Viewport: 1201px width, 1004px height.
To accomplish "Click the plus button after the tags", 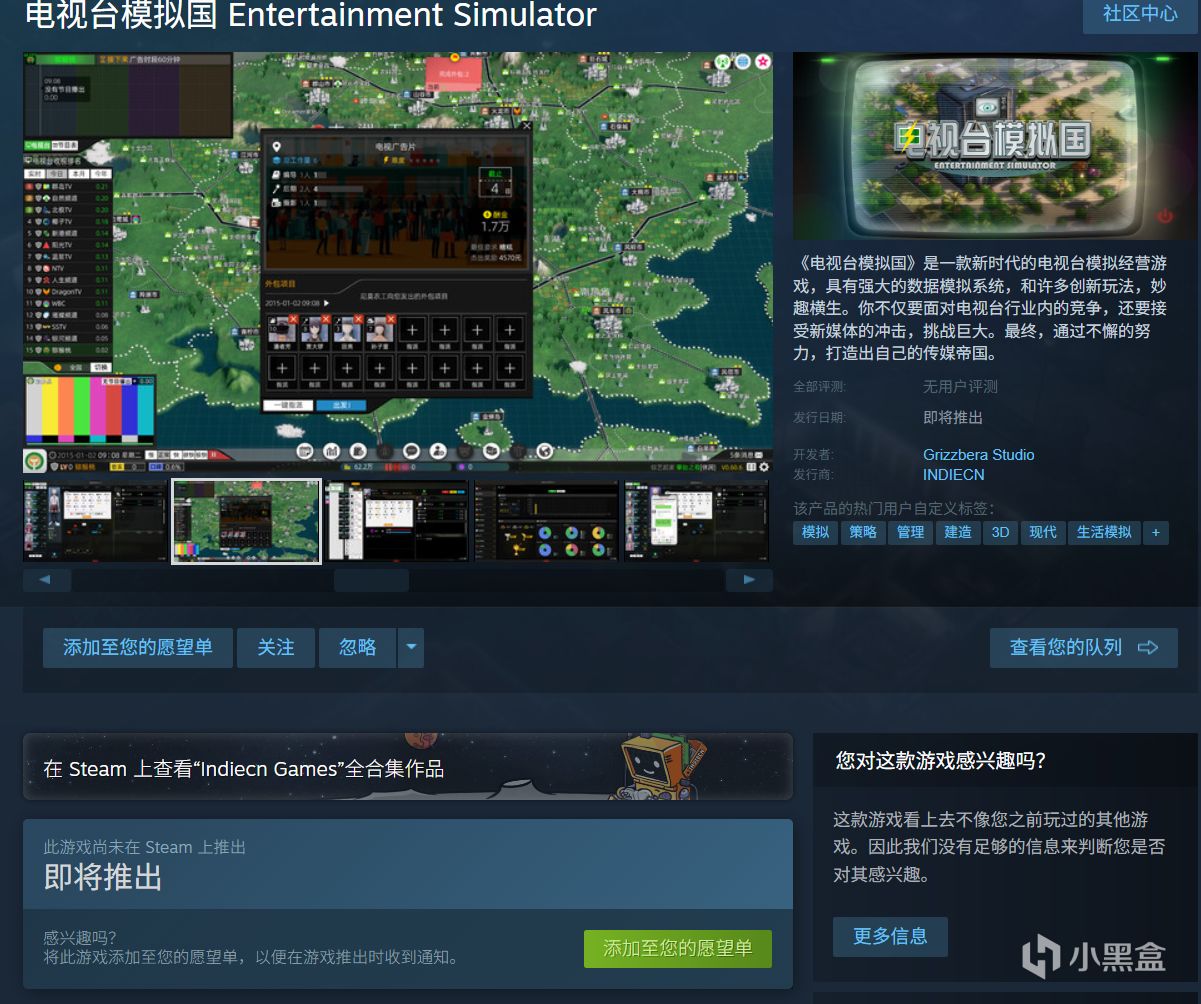I will (x=1156, y=532).
